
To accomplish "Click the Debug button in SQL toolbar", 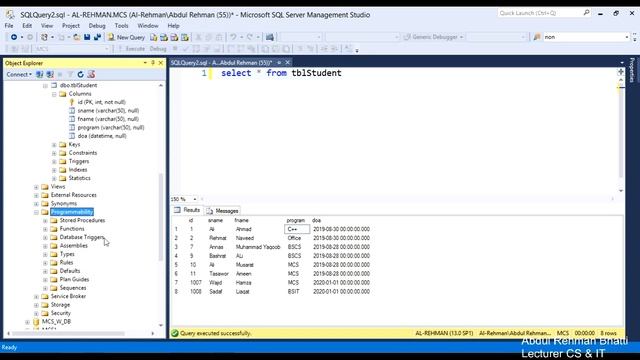I will click(158, 49).
